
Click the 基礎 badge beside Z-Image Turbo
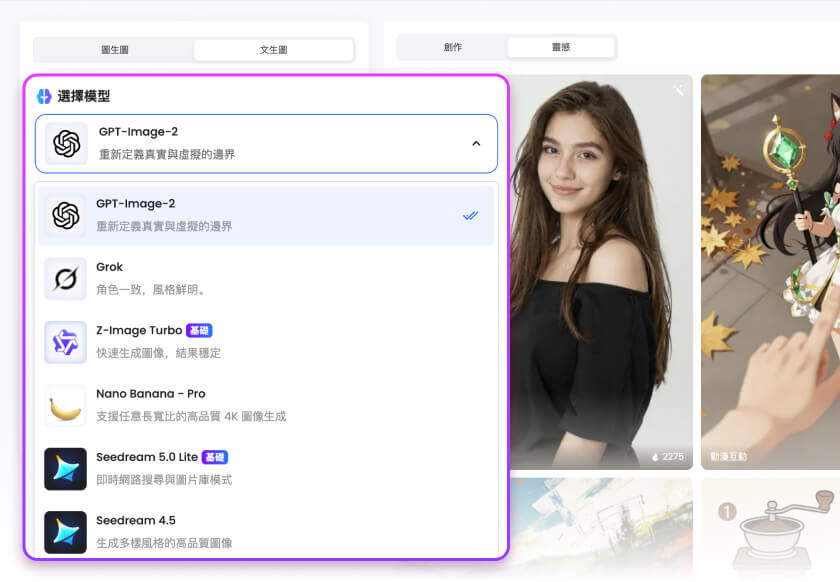coord(199,331)
